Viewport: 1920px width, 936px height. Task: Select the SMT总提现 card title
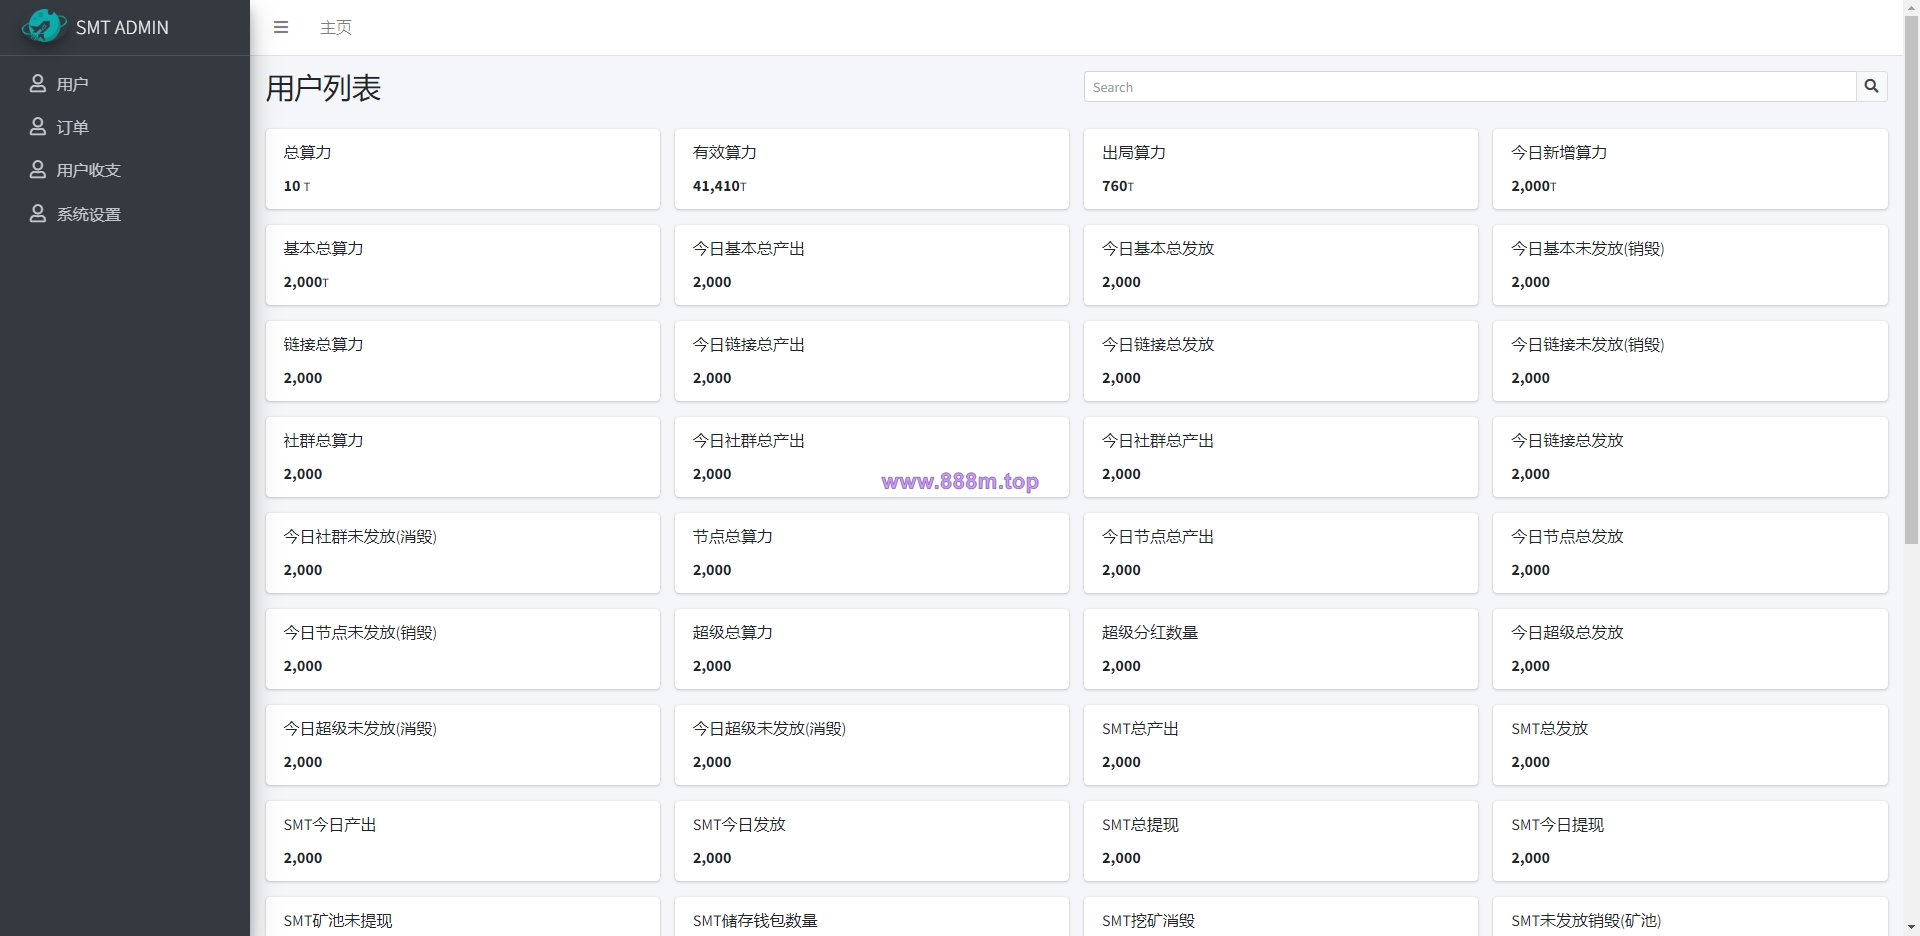(x=1140, y=825)
